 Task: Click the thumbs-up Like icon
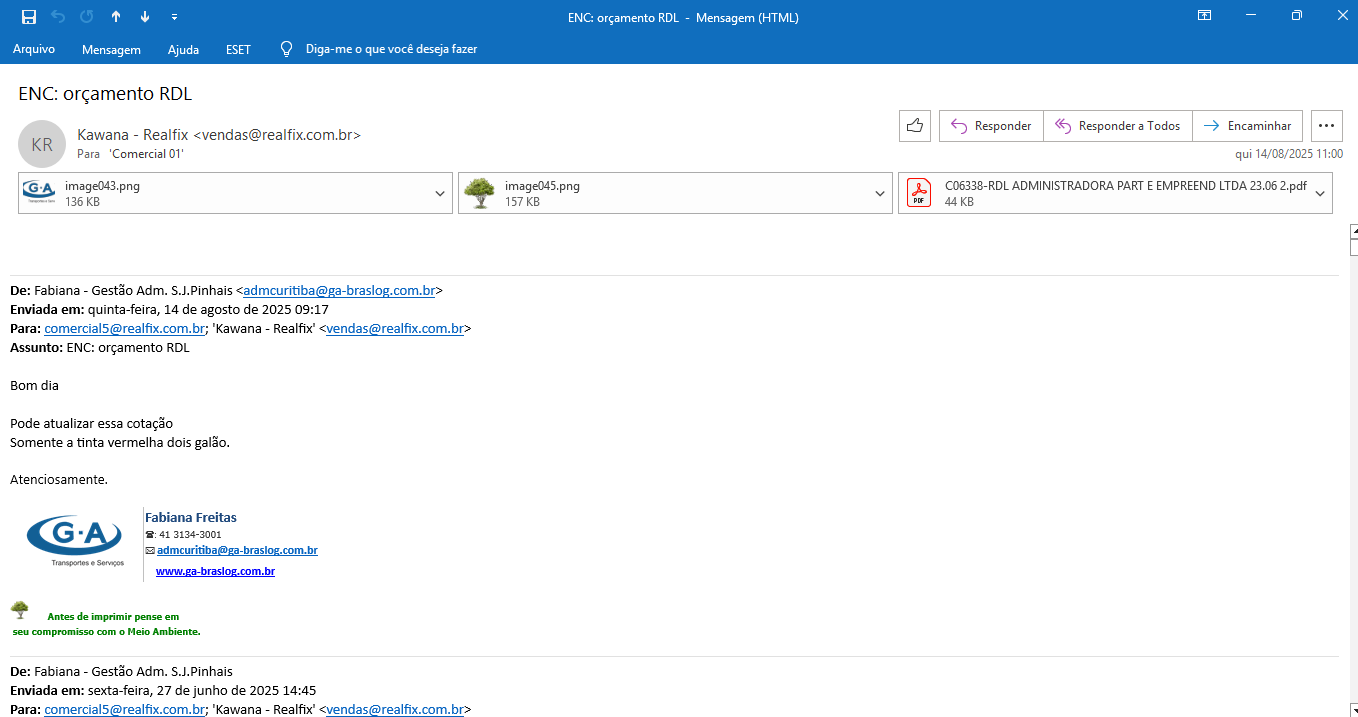914,126
